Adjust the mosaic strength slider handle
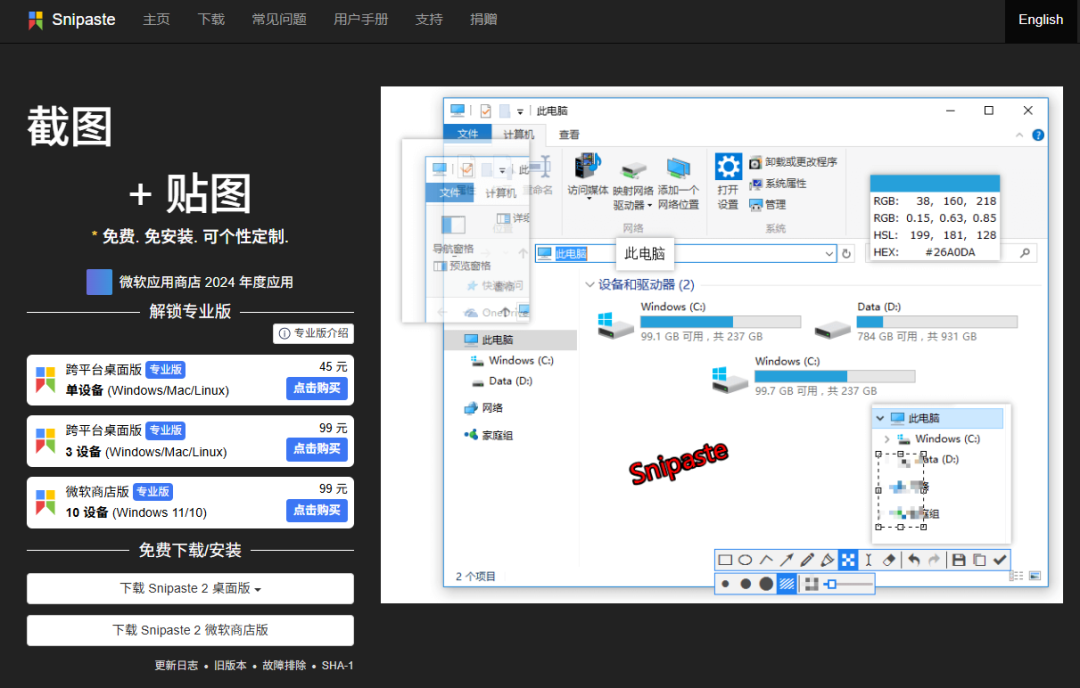This screenshot has height=688, width=1080. tap(831, 584)
